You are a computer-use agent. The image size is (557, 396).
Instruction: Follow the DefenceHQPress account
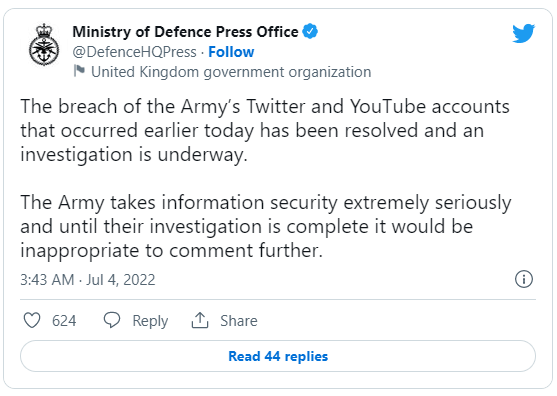coord(231,52)
